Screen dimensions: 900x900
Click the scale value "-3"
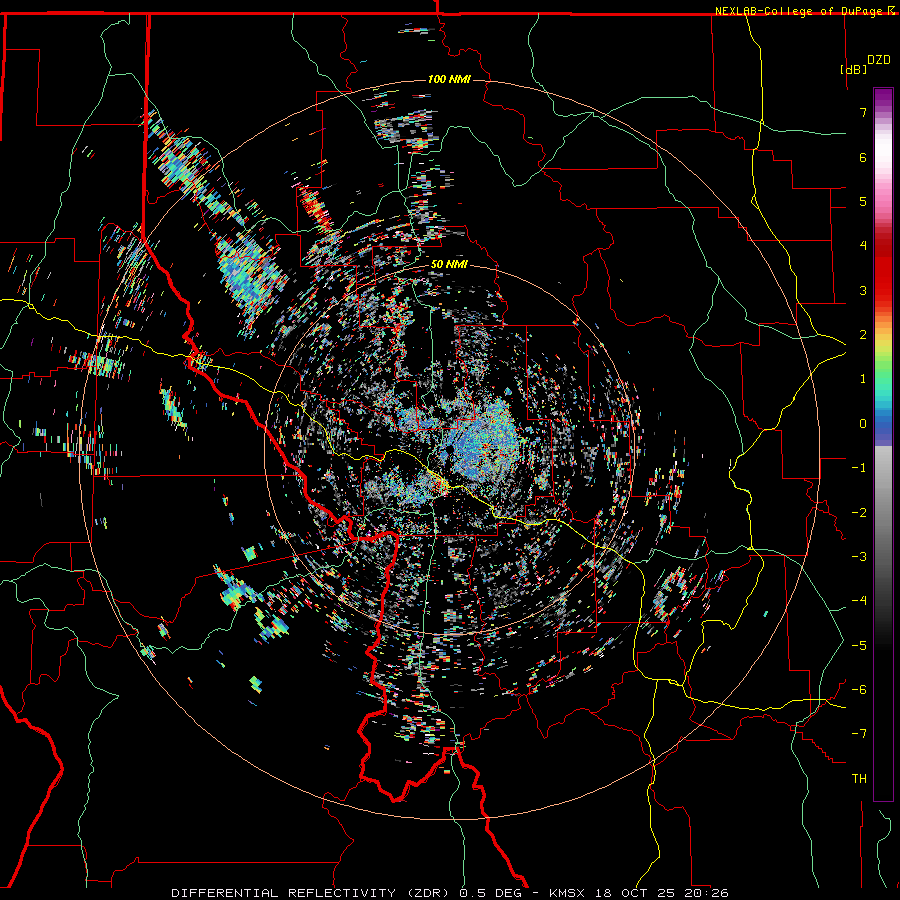[x=859, y=557]
